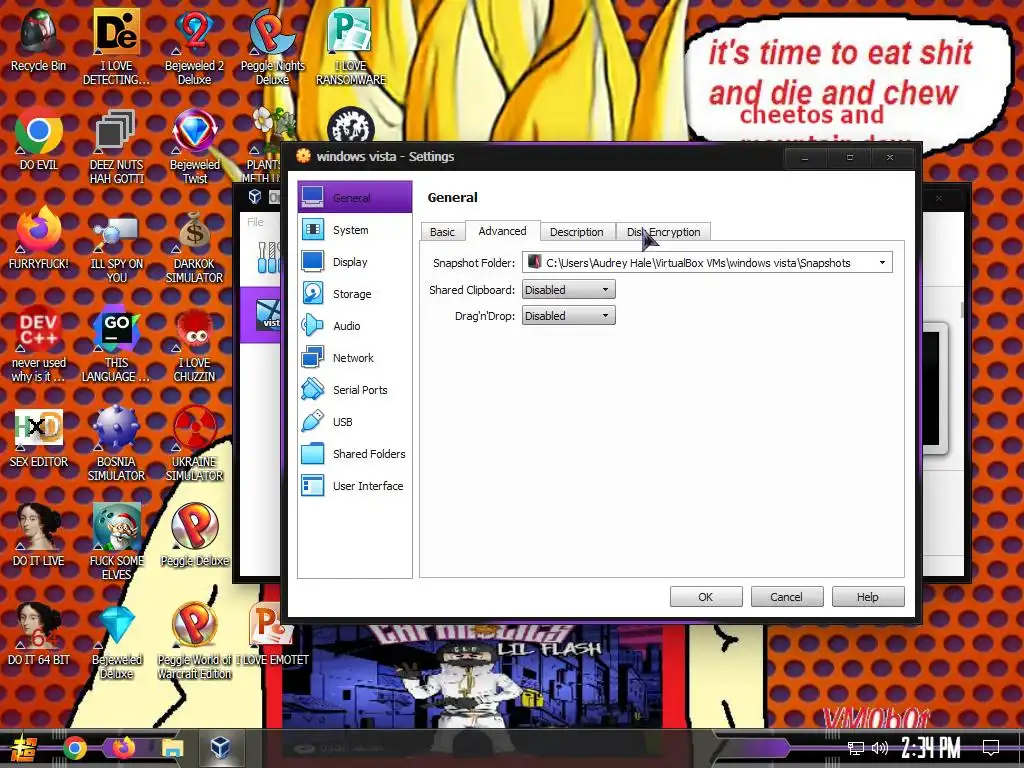Viewport: 1024px width, 768px height.
Task: Select the Peggle World of Warcraft Edition icon
Action: [x=195, y=642]
